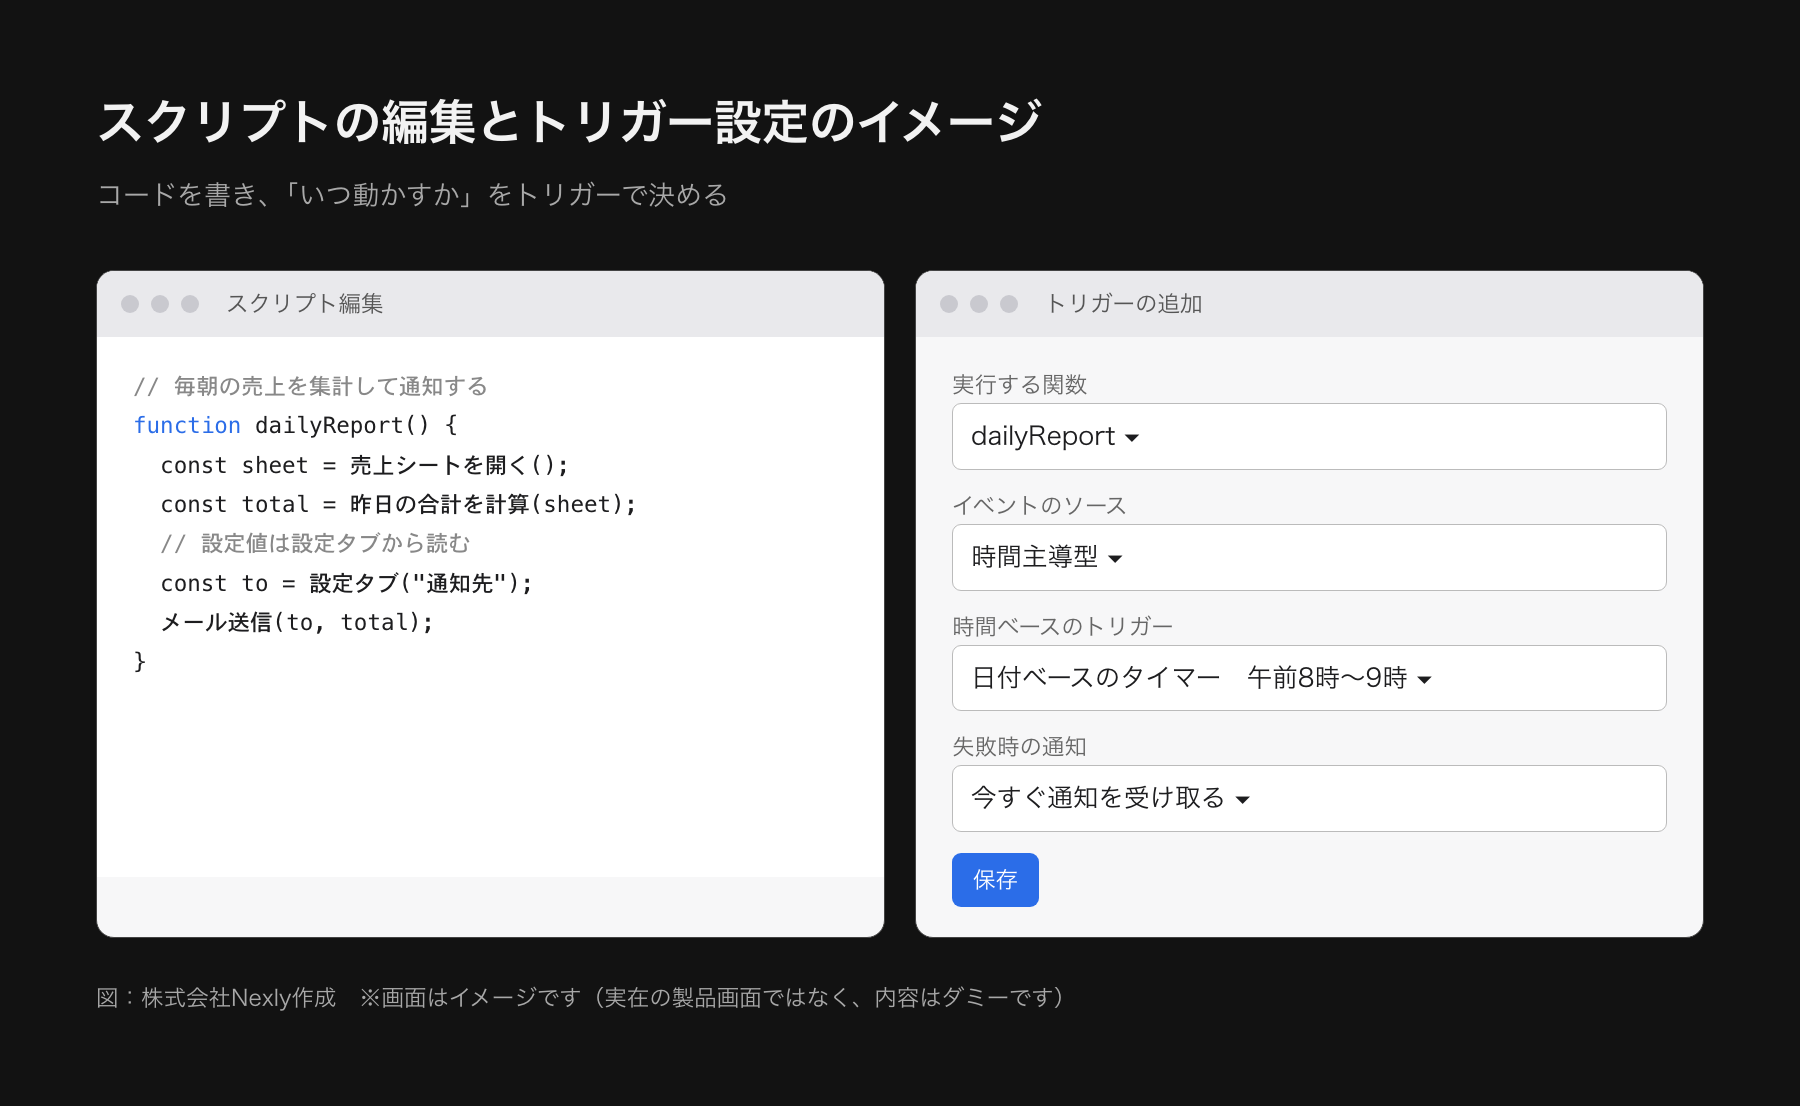Click the const total code line

[x=398, y=504]
